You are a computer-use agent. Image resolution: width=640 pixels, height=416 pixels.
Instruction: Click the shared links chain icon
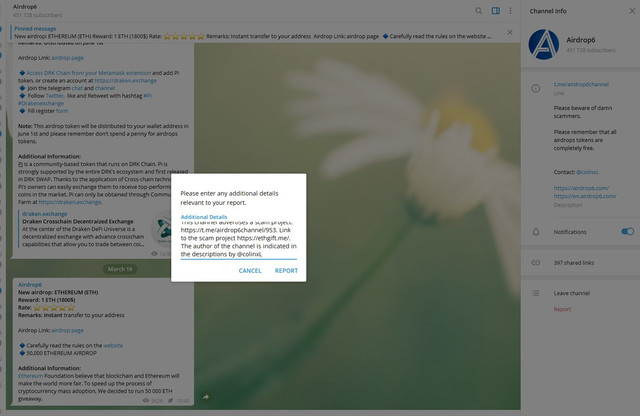pyautogui.click(x=536, y=263)
